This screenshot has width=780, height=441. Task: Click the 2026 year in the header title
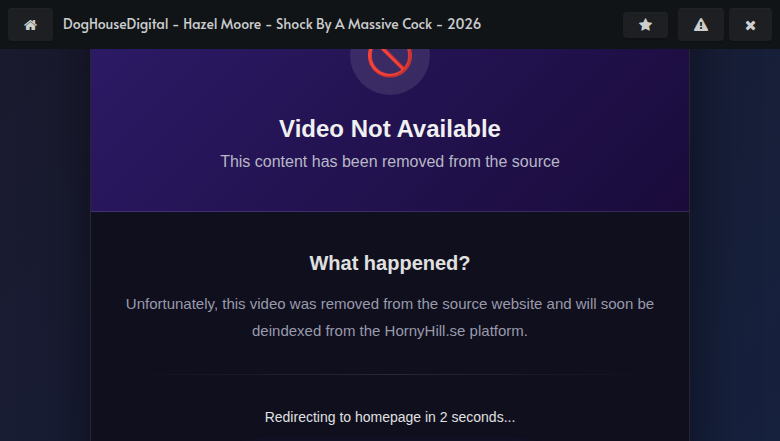pyautogui.click(x=464, y=24)
